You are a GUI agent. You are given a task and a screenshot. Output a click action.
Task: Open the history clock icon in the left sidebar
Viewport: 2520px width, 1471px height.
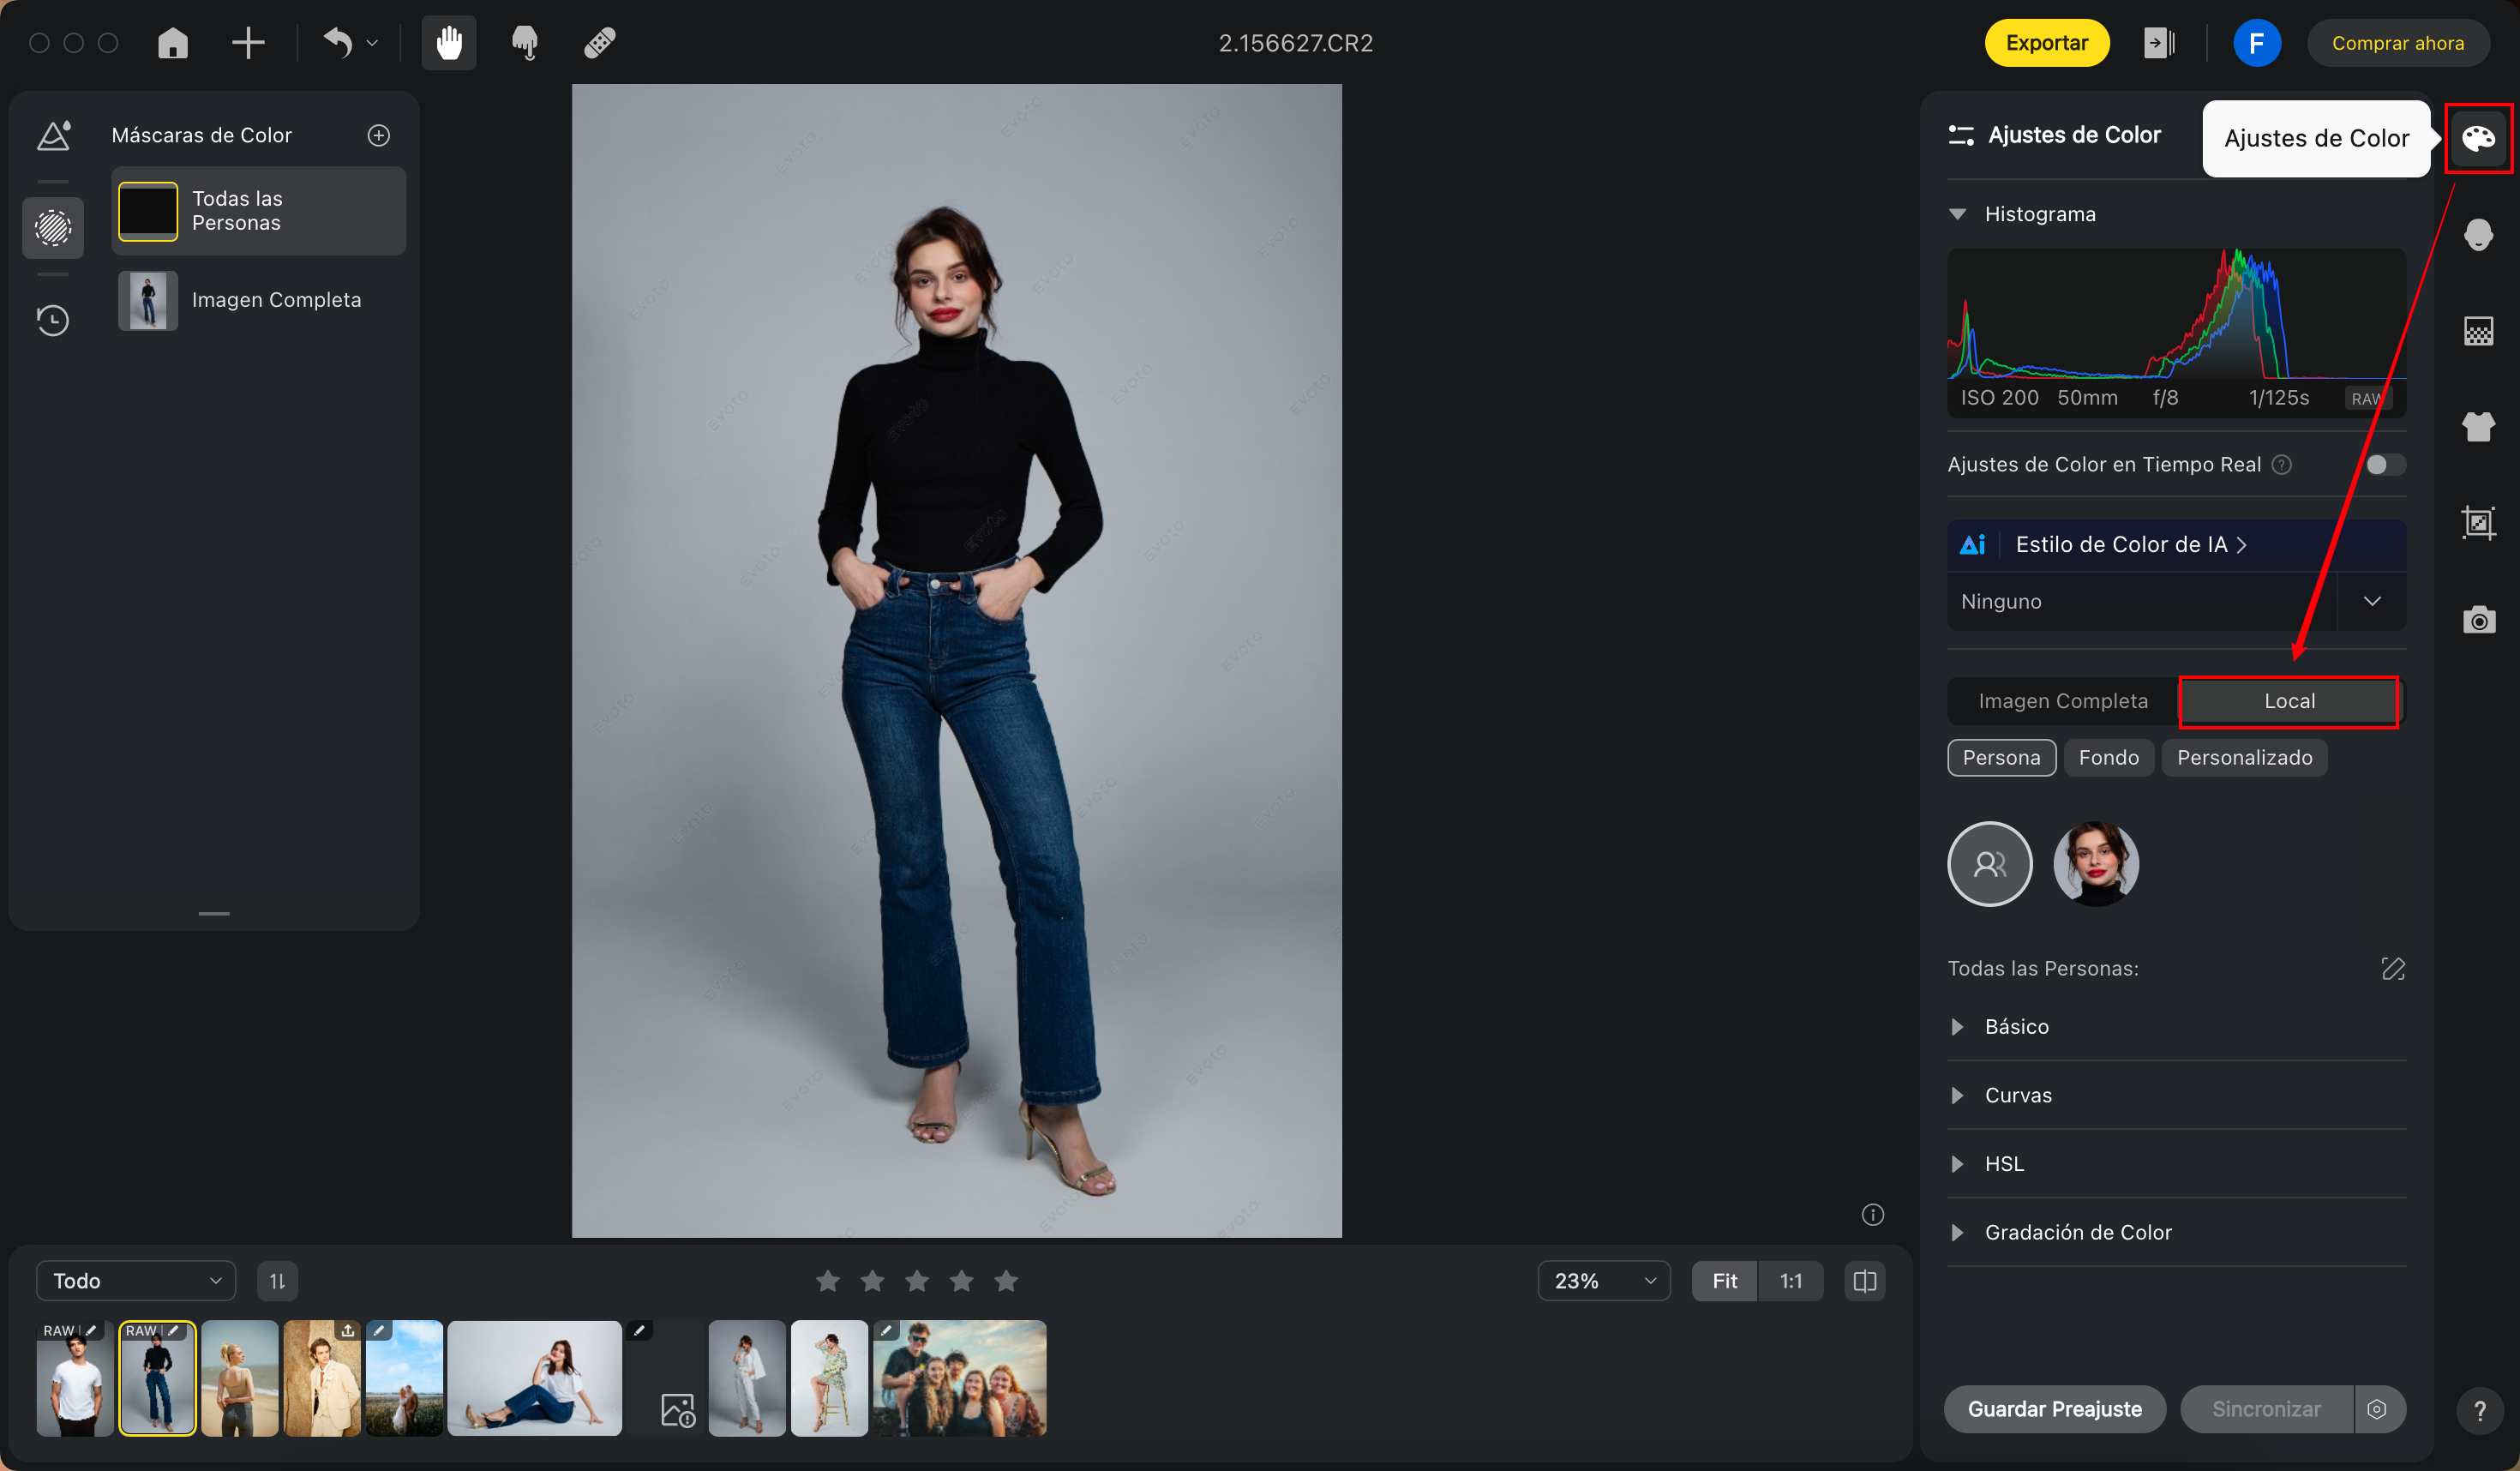[53, 320]
